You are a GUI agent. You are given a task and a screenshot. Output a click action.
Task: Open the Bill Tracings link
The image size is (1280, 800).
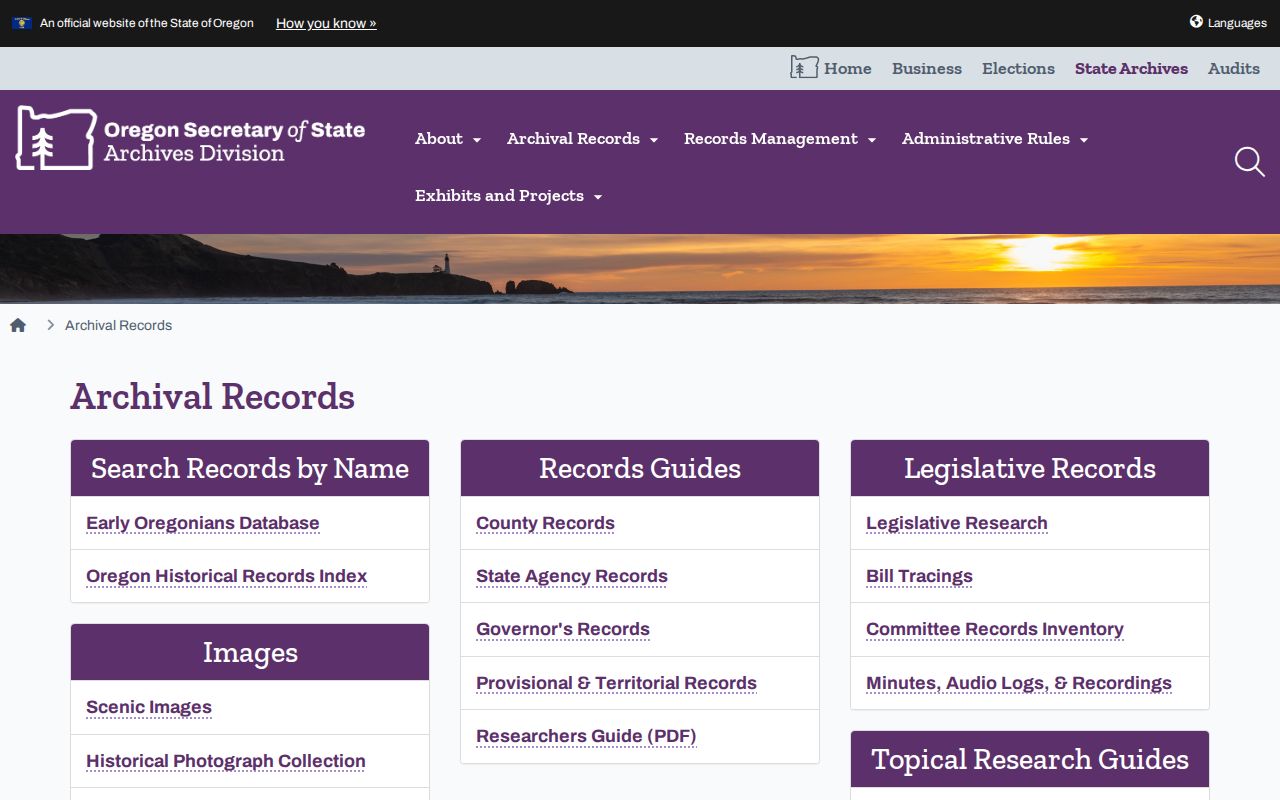pyautogui.click(x=919, y=576)
